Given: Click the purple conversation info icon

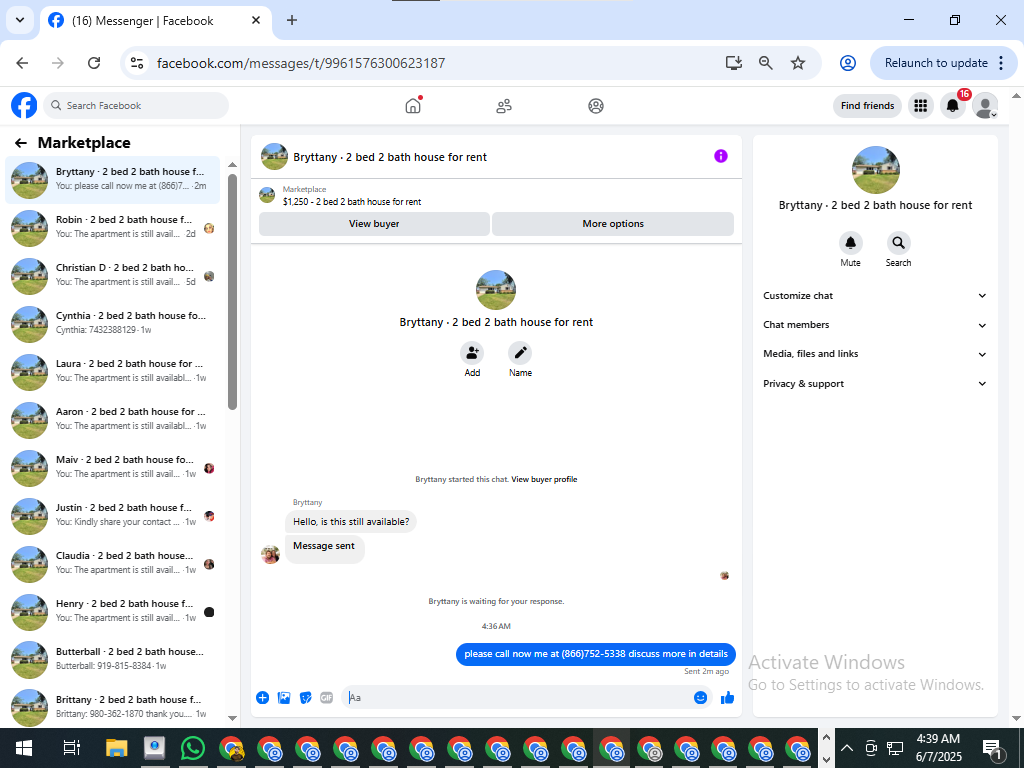Looking at the screenshot, I should (x=721, y=156).
